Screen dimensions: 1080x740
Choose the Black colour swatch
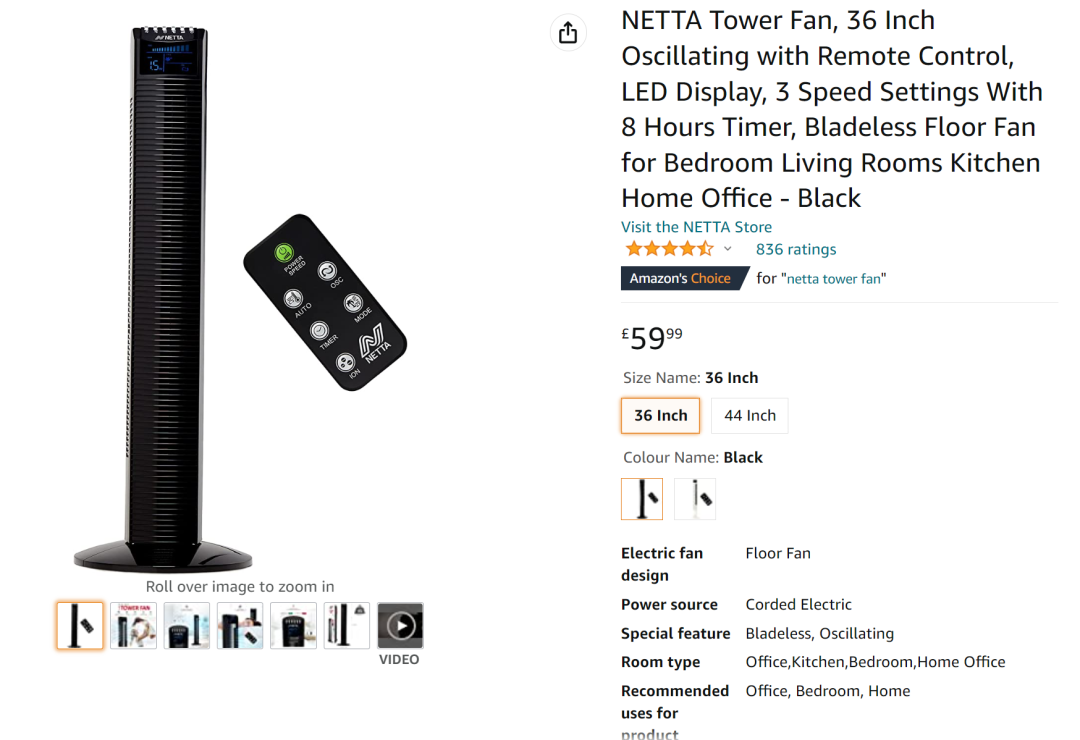[642, 498]
